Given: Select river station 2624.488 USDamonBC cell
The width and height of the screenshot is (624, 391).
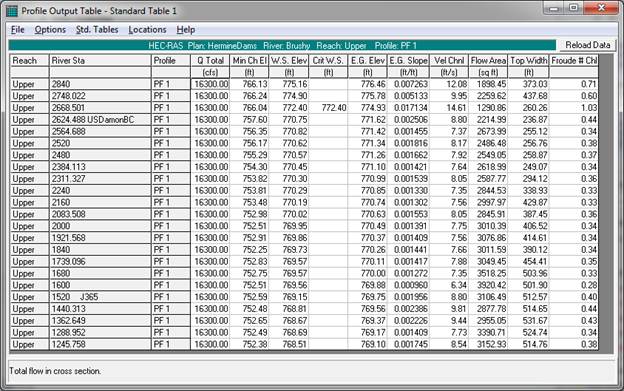Looking at the screenshot, I should coord(100,120).
